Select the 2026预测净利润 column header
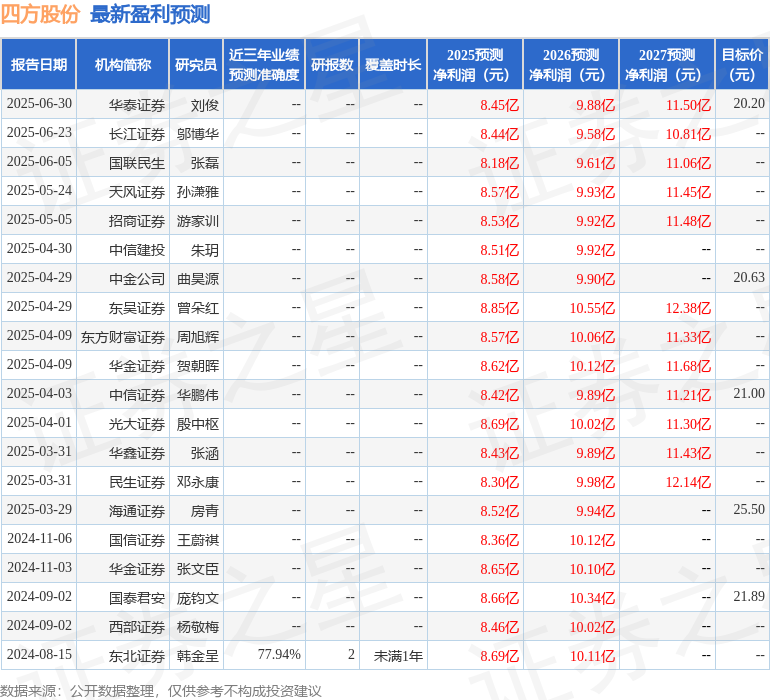This screenshot has width=770, height=700. pyautogui.click(x=571, y=64)
